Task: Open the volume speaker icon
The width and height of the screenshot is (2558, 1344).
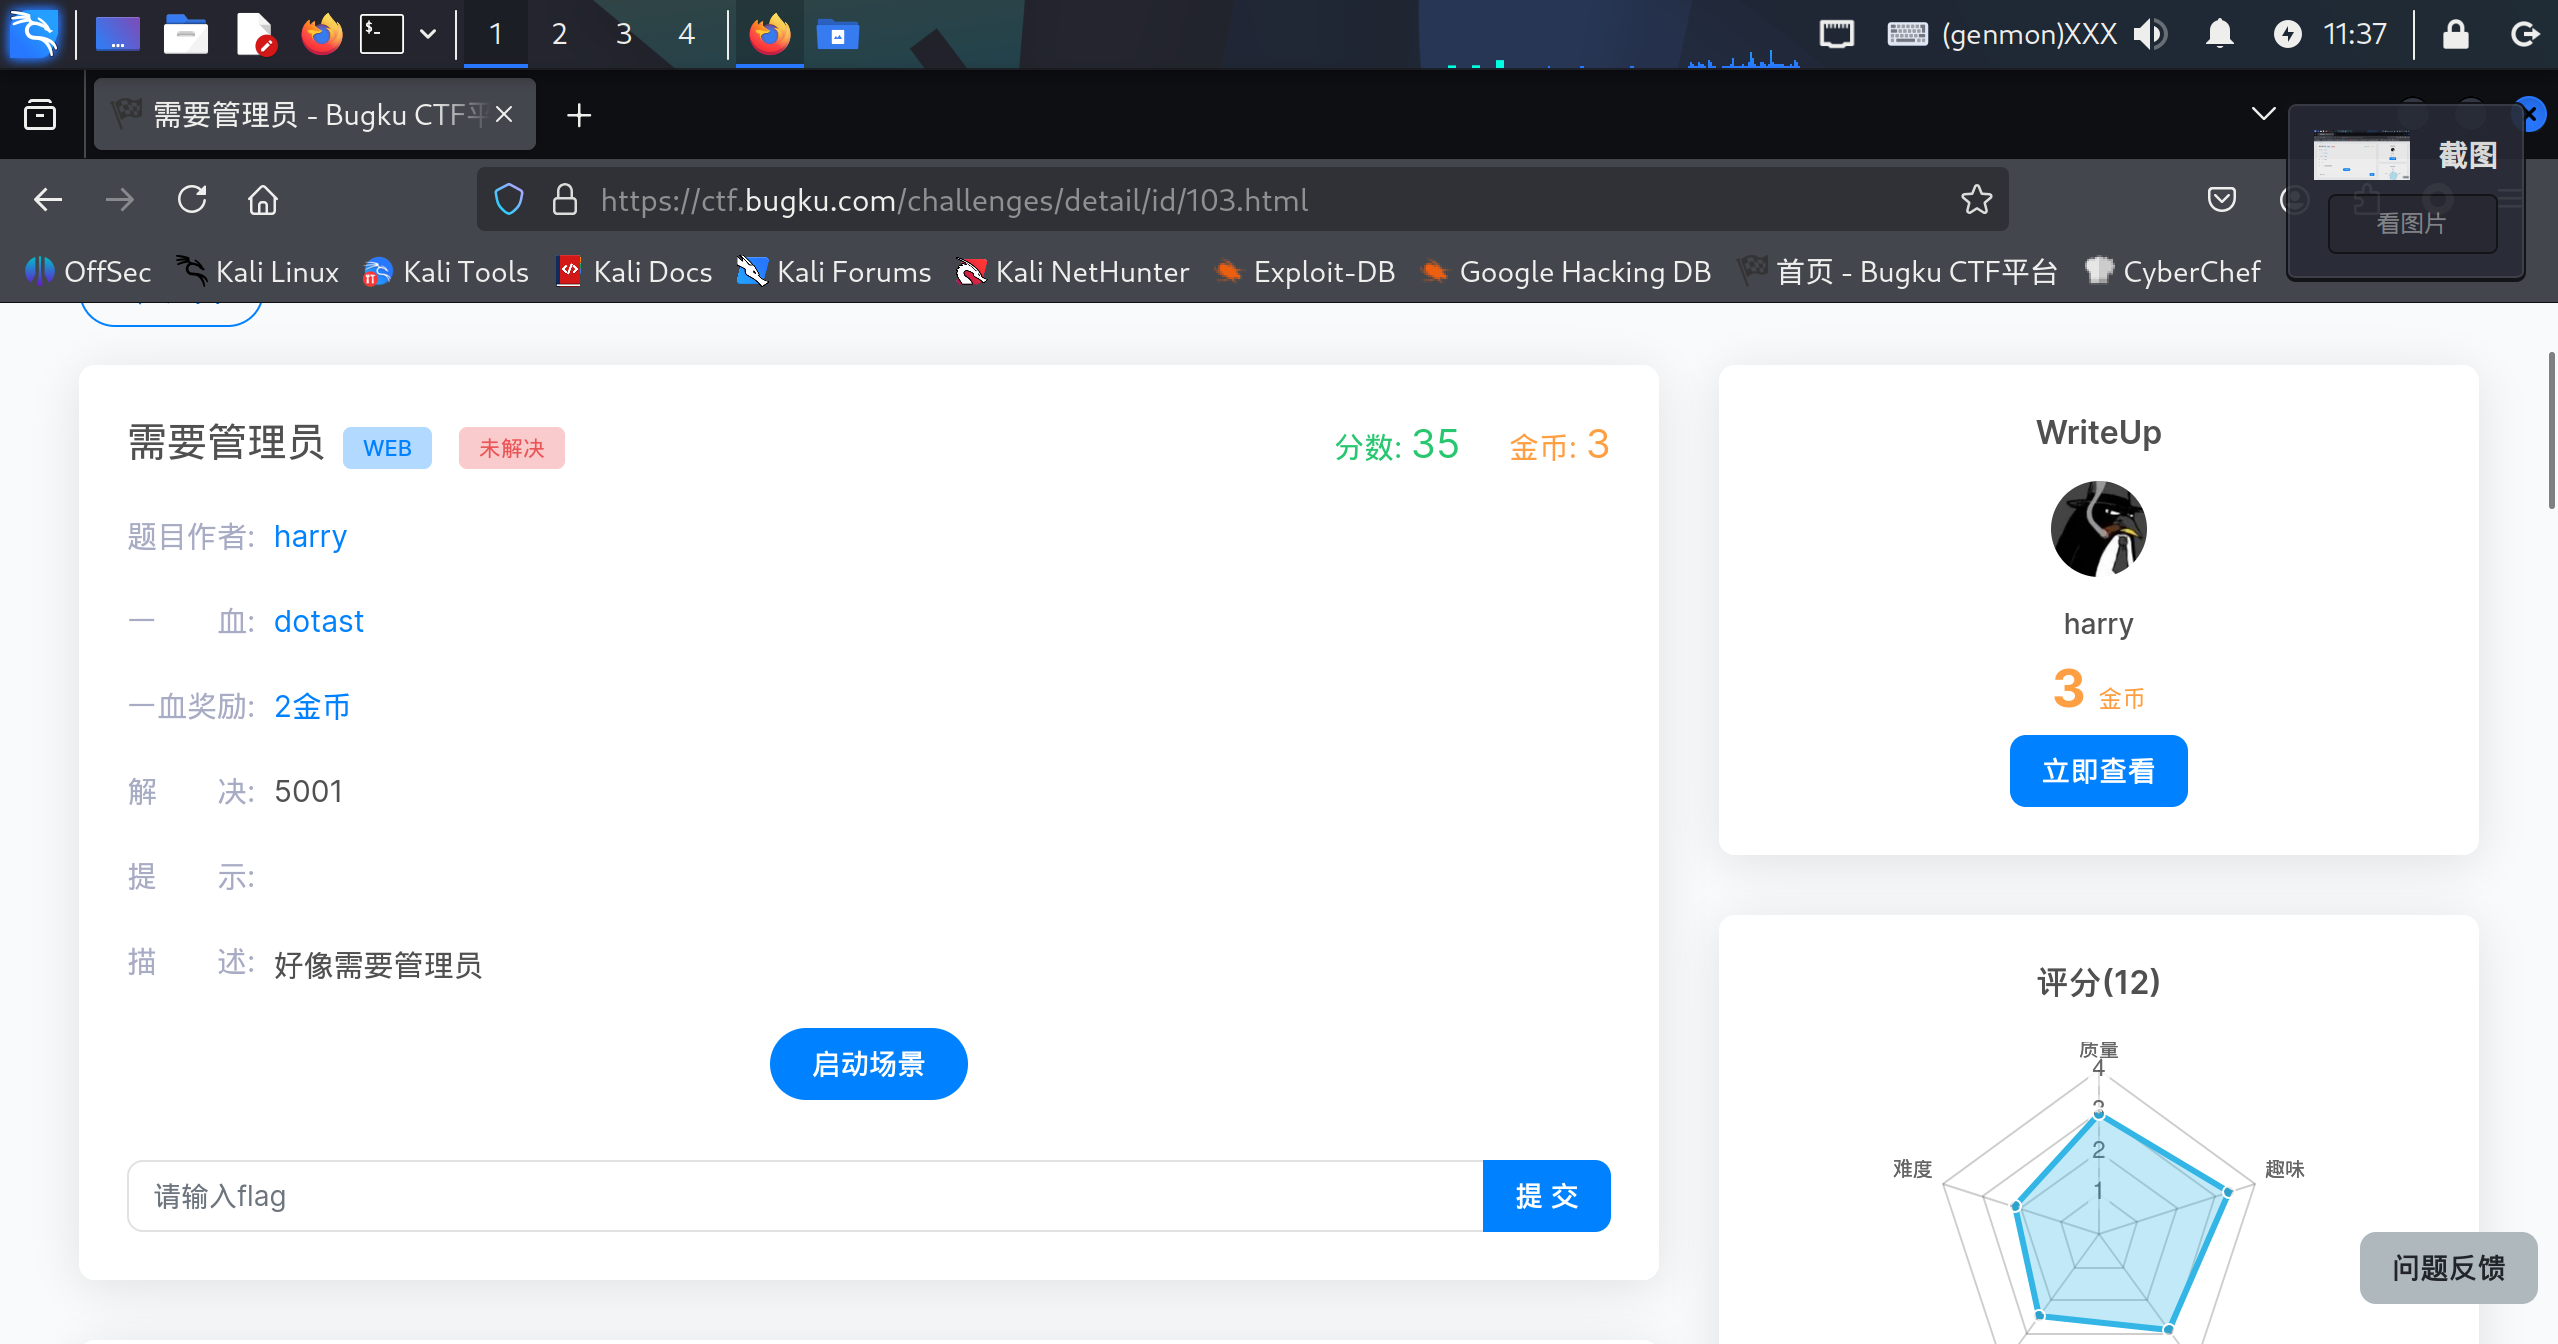Action: pyautogui.click(x=2149, y=34)
